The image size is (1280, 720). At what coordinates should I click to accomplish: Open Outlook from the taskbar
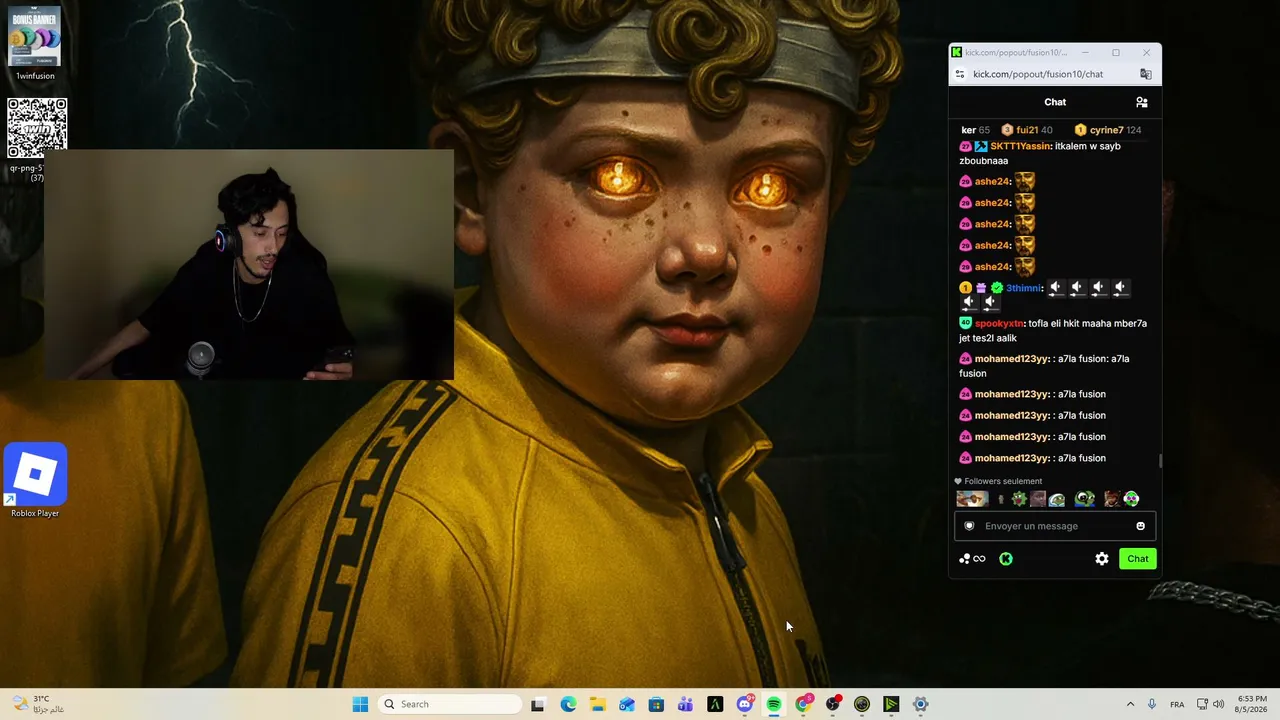click(626, 704)
